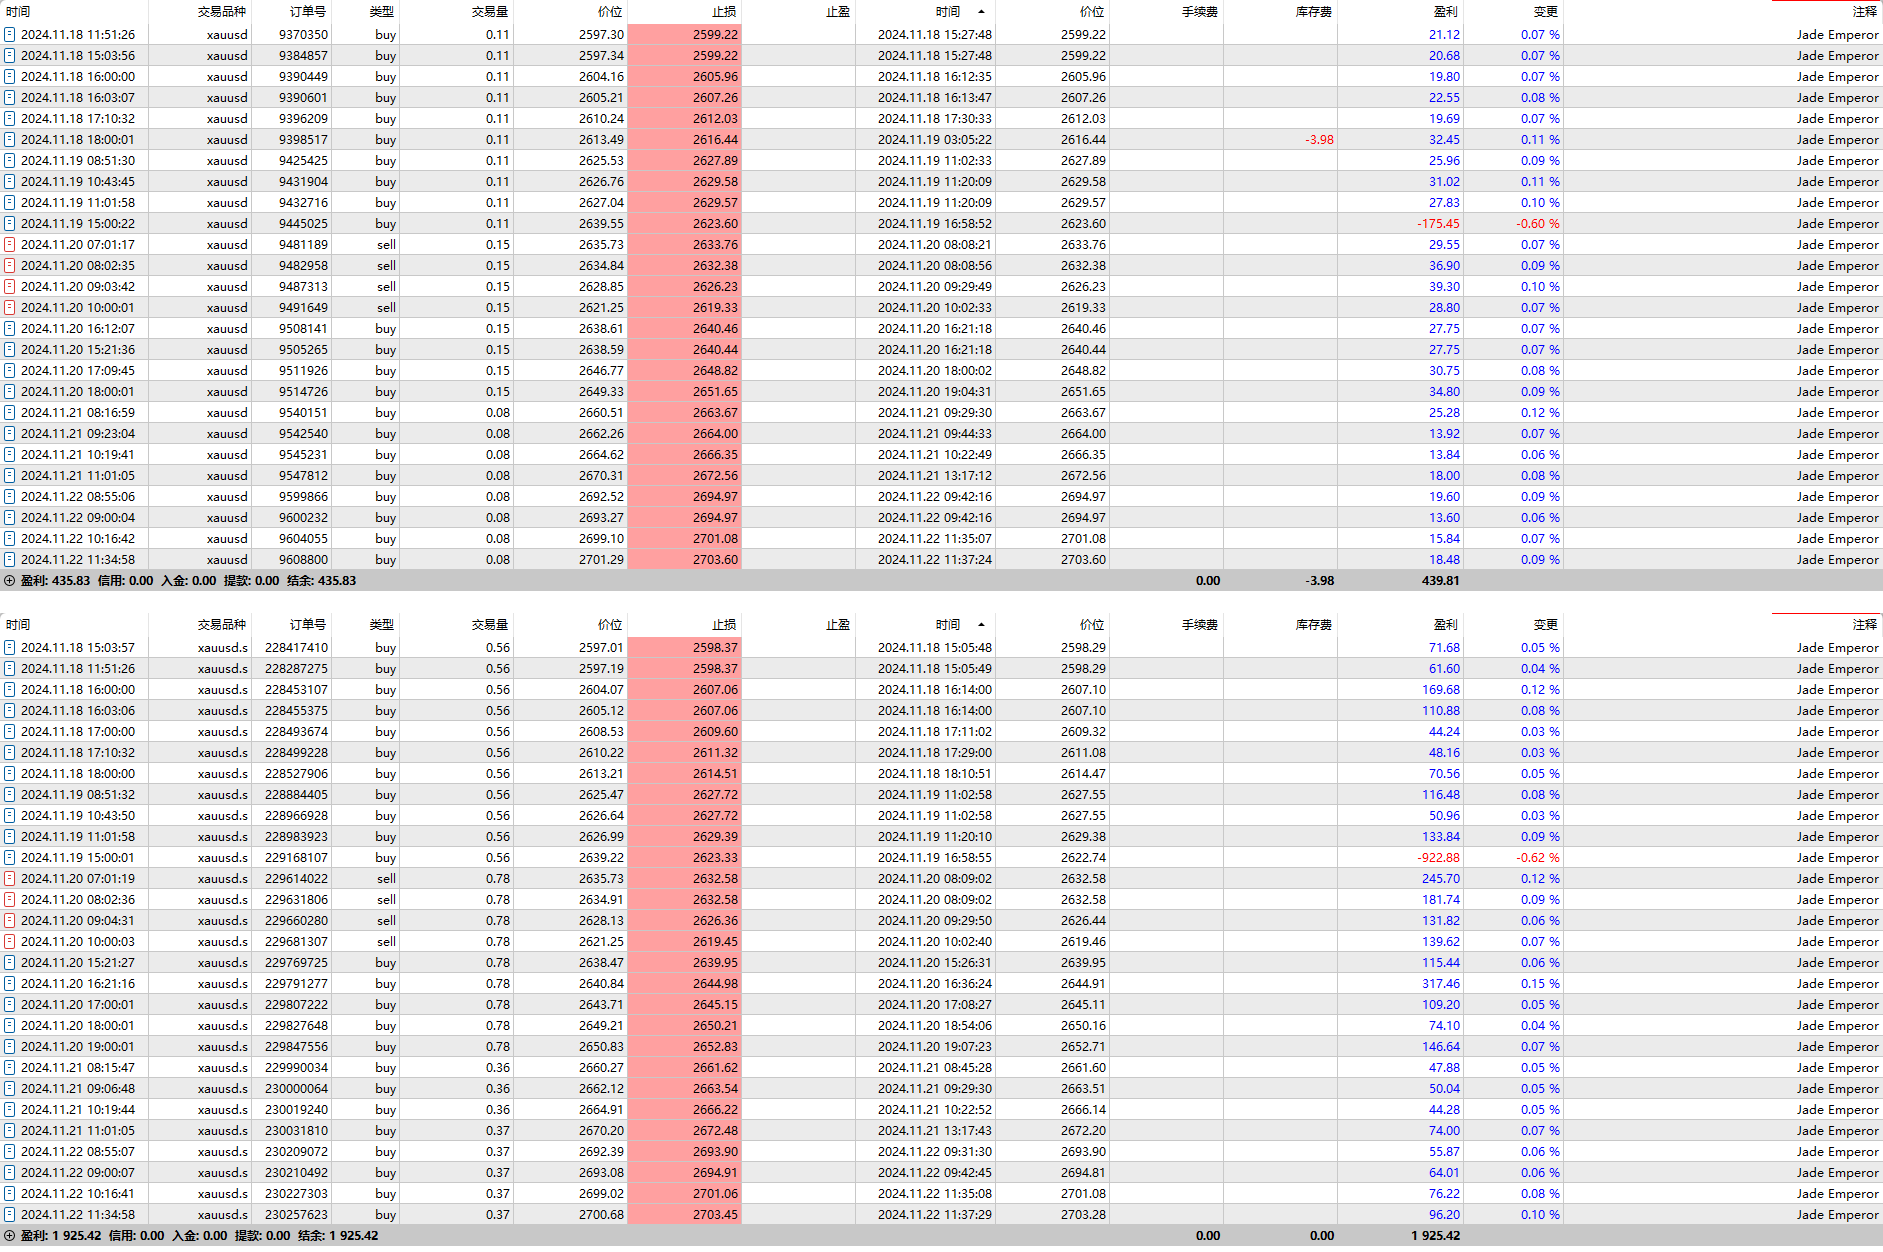This screenshot has width=1883, height=1252.
Task: Select the icon for order 229990034 row
Action: coord(9,1067)
